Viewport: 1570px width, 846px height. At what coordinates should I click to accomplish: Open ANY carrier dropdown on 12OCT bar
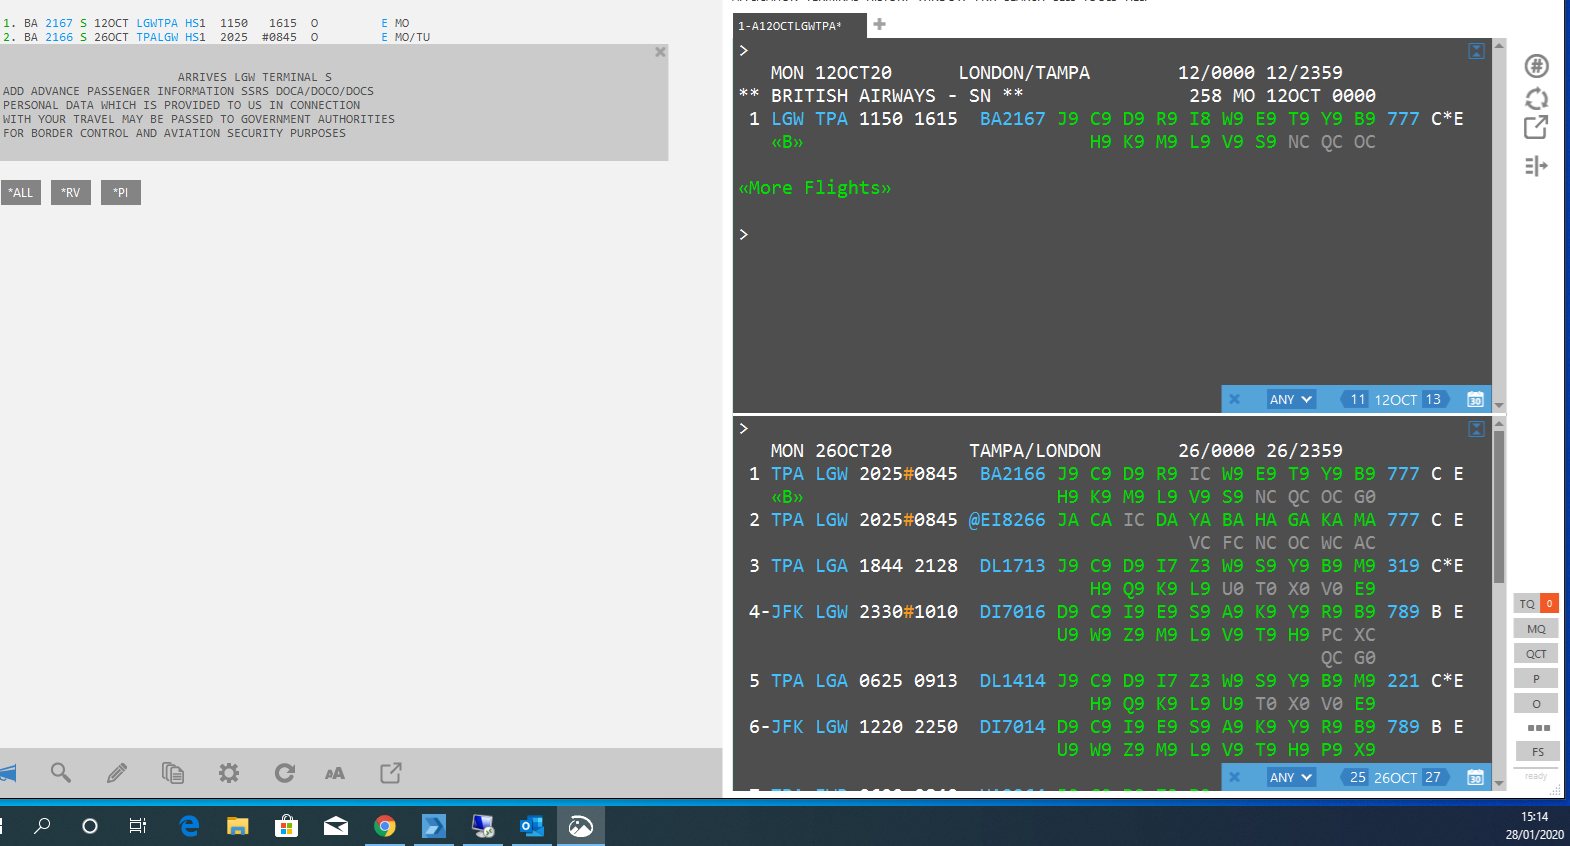(1291, 399)
